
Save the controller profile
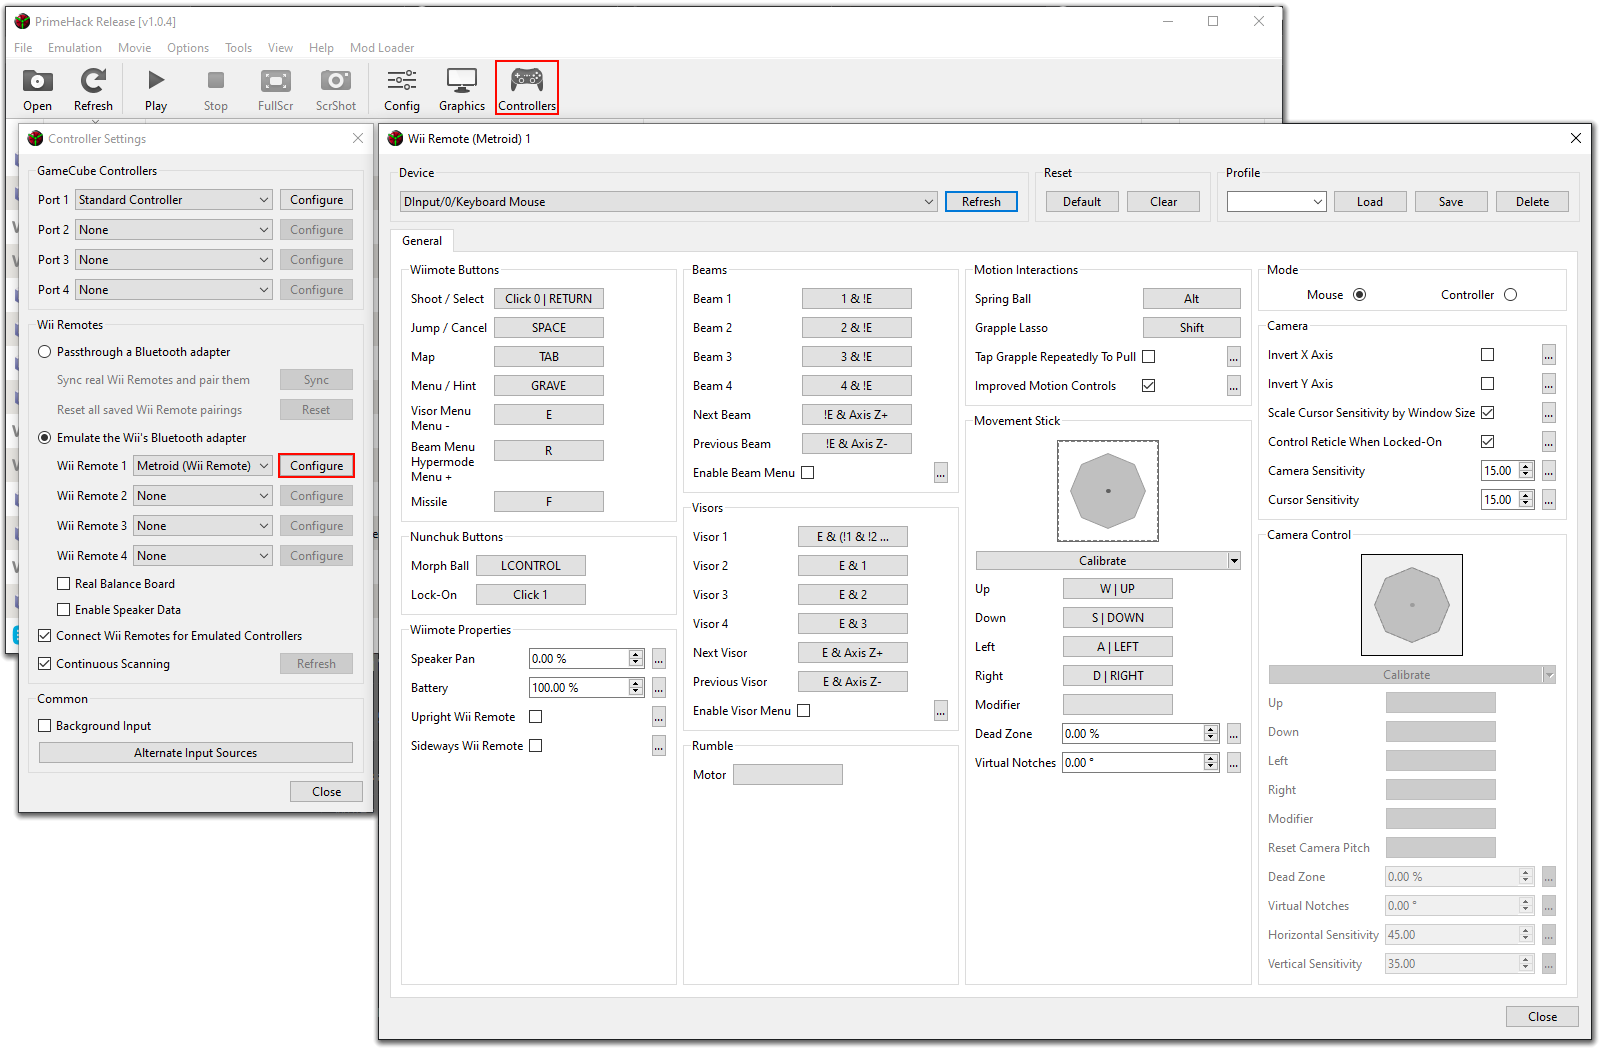click(x=1451, y=202)
